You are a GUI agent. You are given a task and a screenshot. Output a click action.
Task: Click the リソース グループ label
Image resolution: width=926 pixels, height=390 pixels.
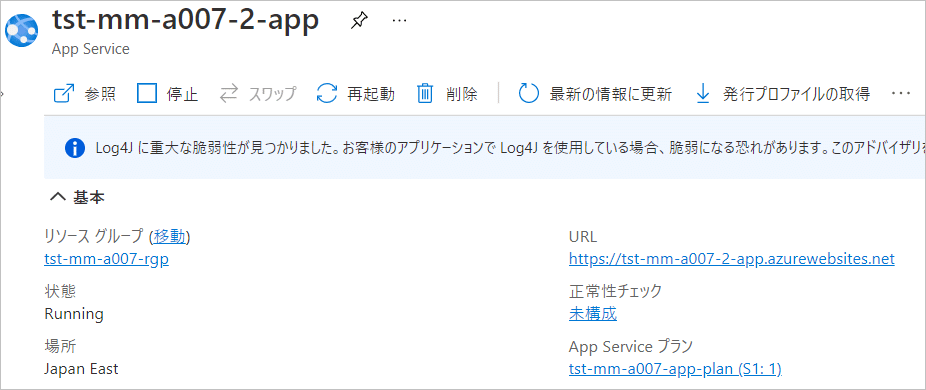[x=94, y=236]
